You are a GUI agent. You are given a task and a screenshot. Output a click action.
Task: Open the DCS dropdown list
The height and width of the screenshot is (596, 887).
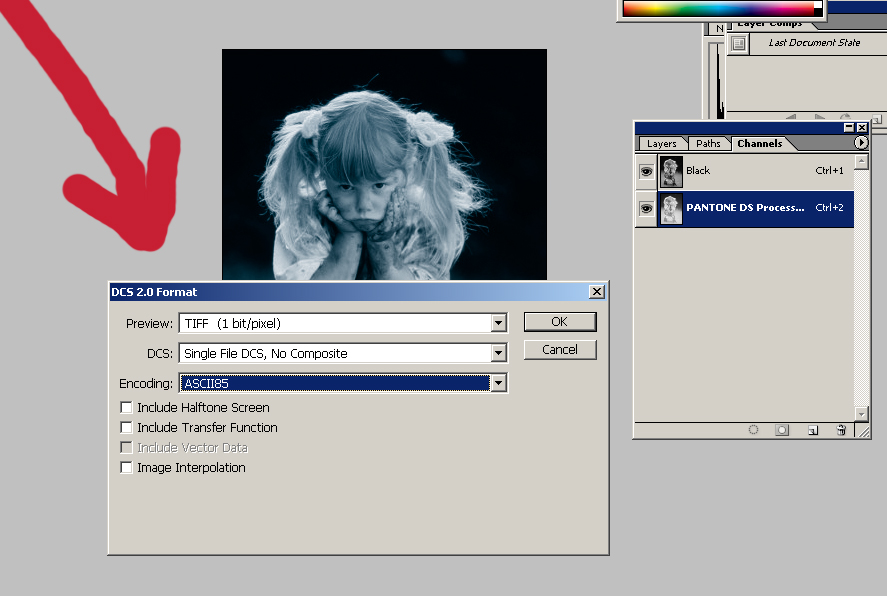click(498, 353)
